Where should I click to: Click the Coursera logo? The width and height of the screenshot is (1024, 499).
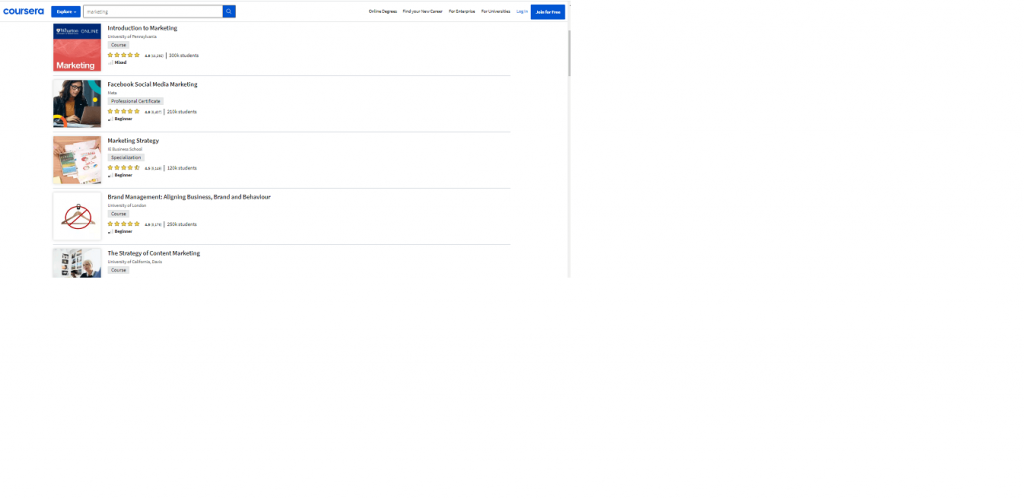click(x=24, y=11)
